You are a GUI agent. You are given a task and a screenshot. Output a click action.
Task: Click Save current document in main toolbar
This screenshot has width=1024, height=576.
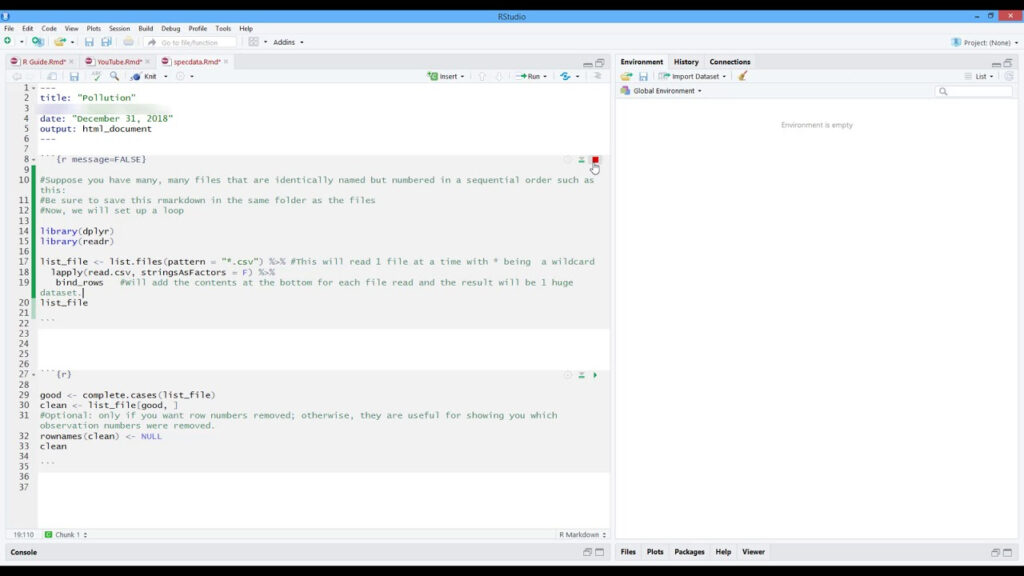coord(89,42)
